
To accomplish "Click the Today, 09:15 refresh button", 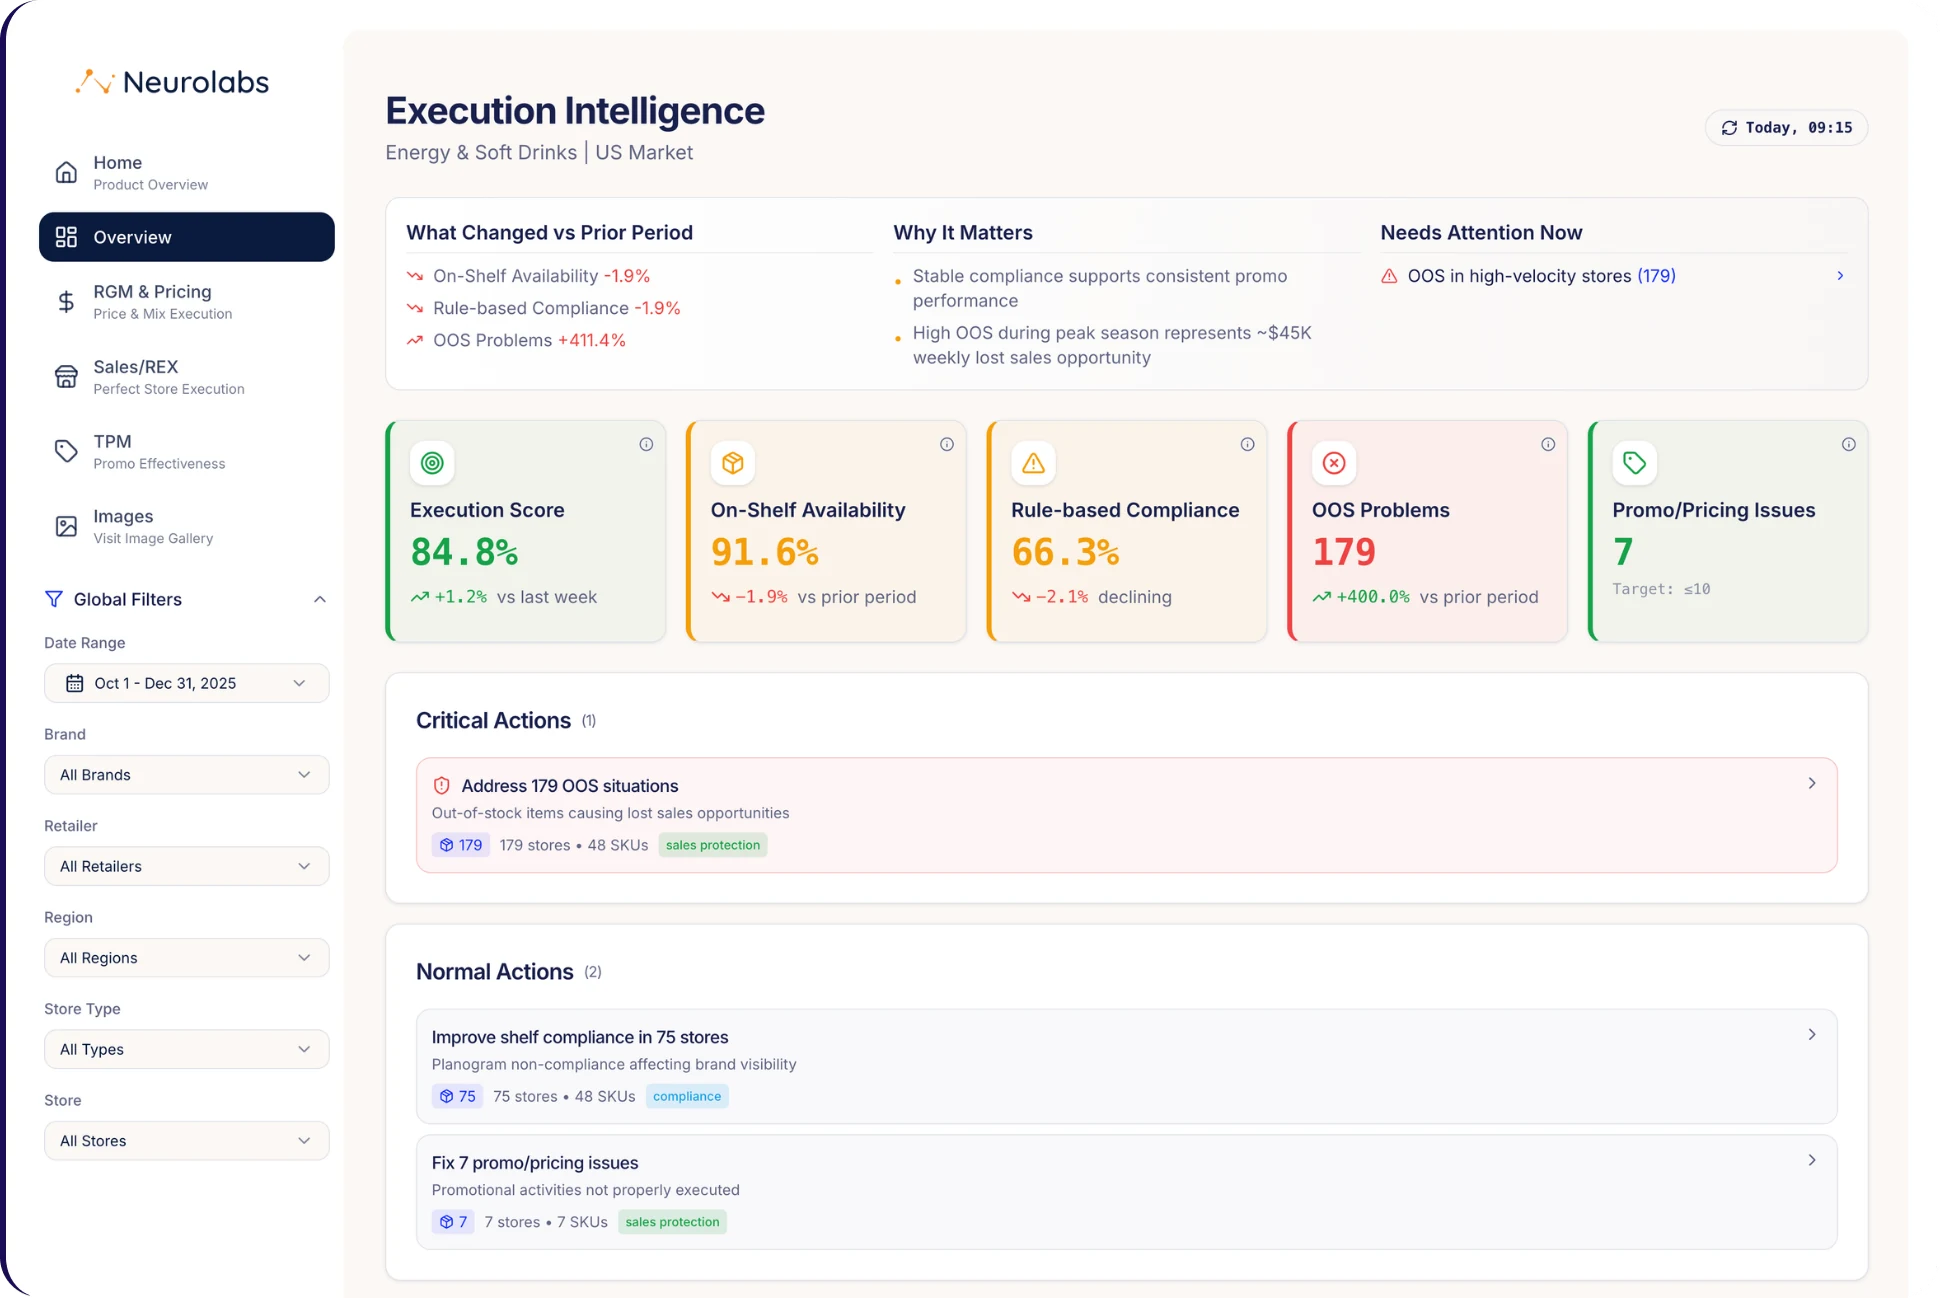I will (x=1786, y=128).
